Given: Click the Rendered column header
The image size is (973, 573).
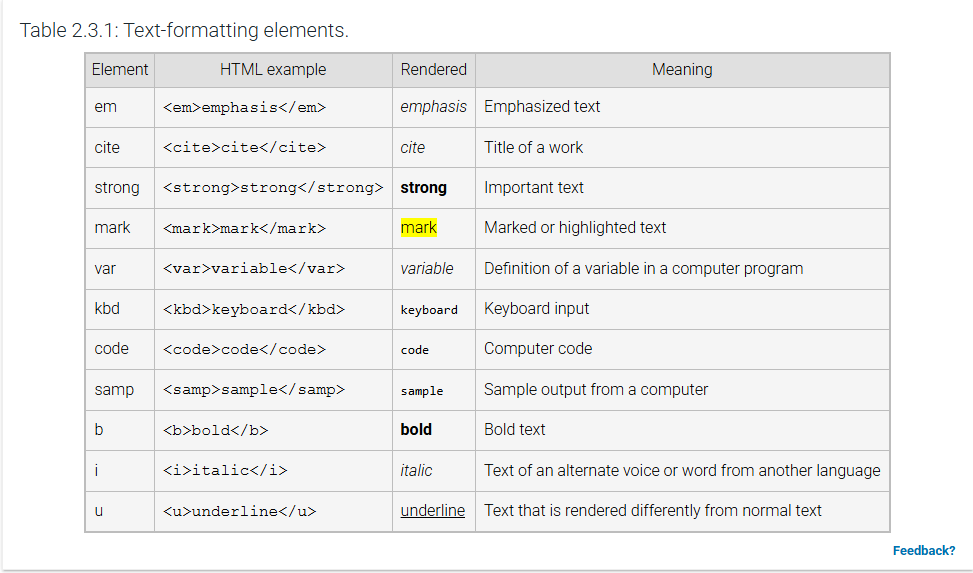Looking at the screenshot, I should click(433, 70).
